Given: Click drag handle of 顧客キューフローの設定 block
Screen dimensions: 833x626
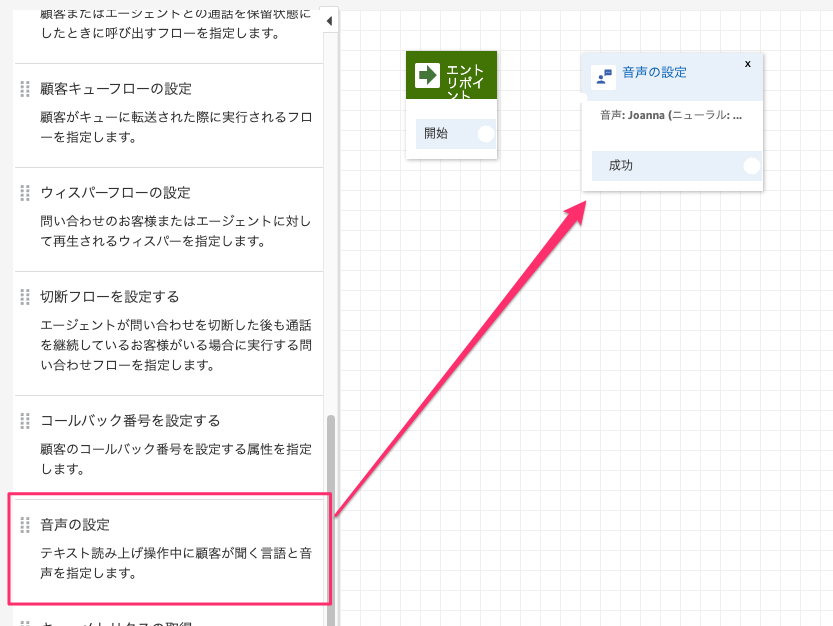Looking at the screenshot, I should click(25, 89).
